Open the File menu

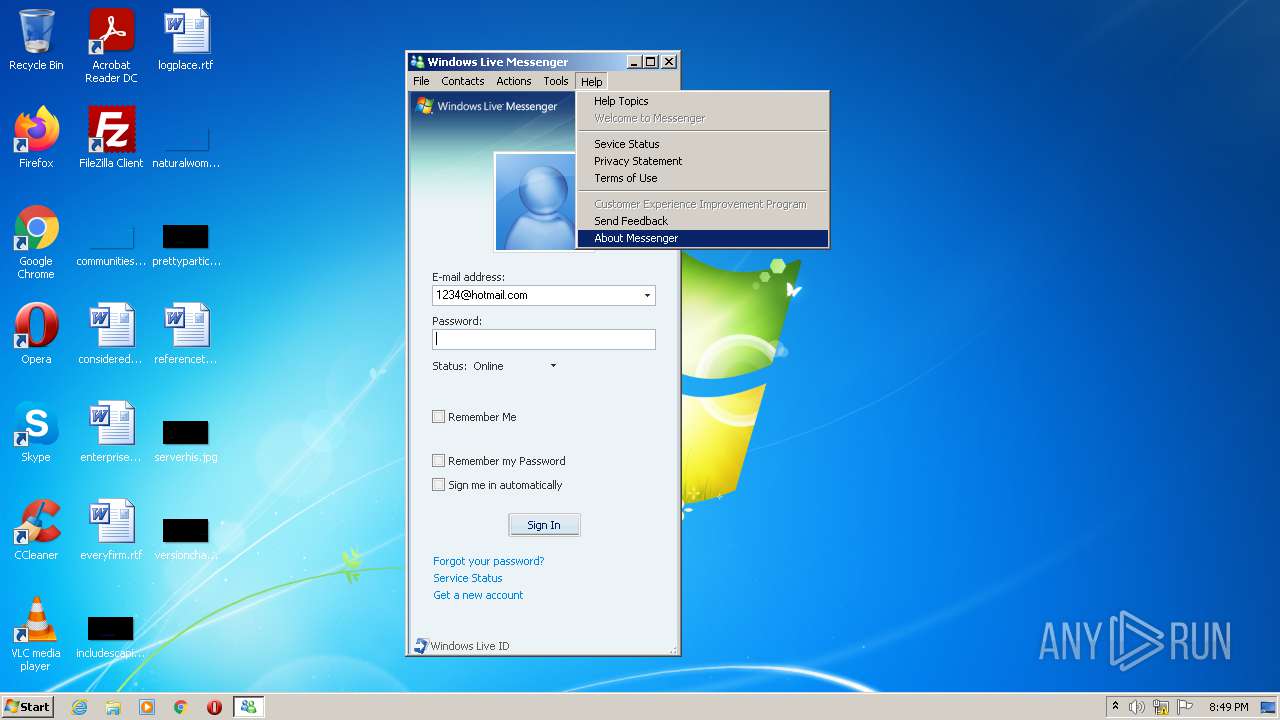421,81
